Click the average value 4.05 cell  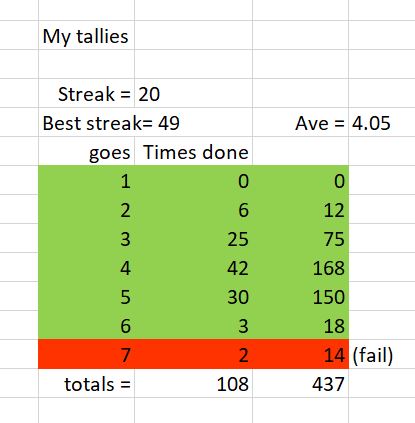[x=382, y=122]
